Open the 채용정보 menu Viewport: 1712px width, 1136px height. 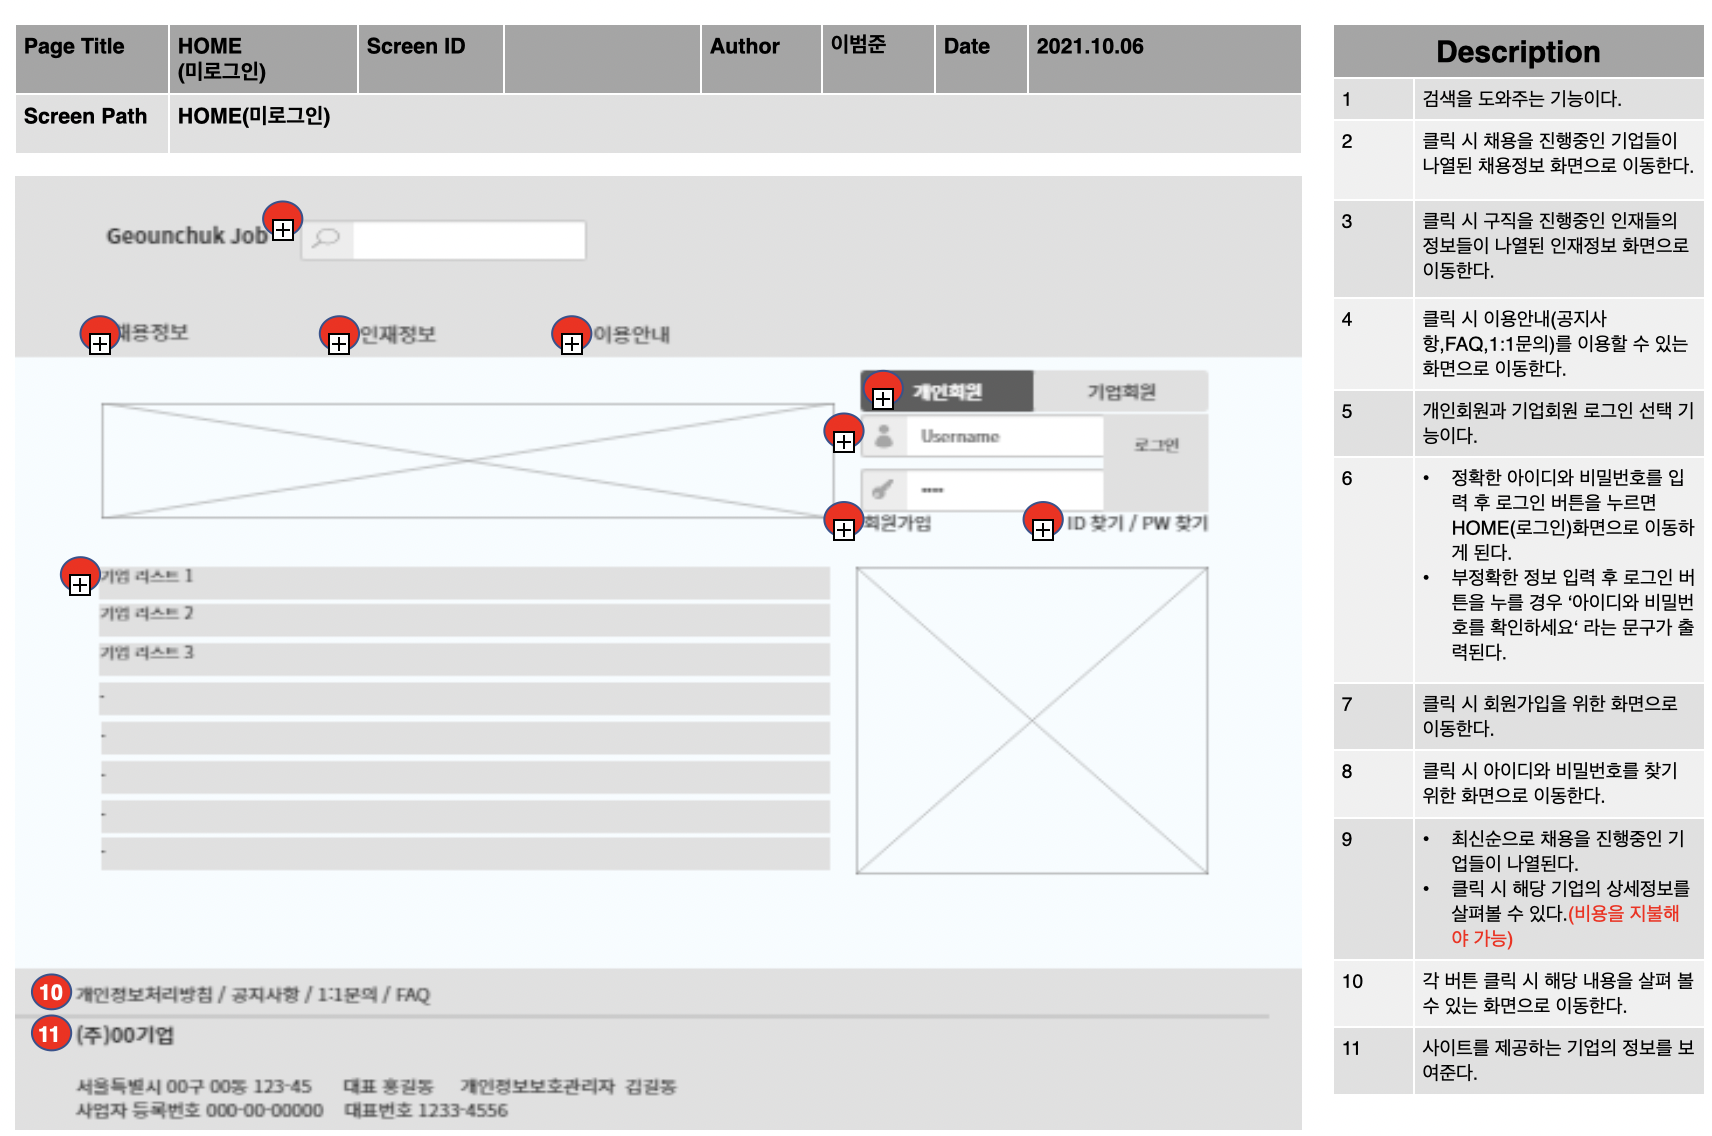(x=152, y=332)
